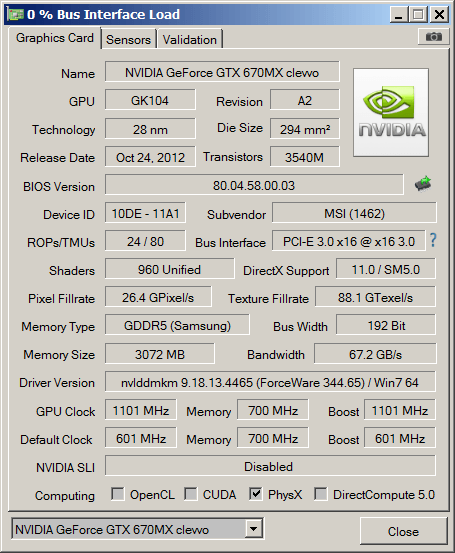Click the Driver Version field nvlddmkm

click(270, 381)
